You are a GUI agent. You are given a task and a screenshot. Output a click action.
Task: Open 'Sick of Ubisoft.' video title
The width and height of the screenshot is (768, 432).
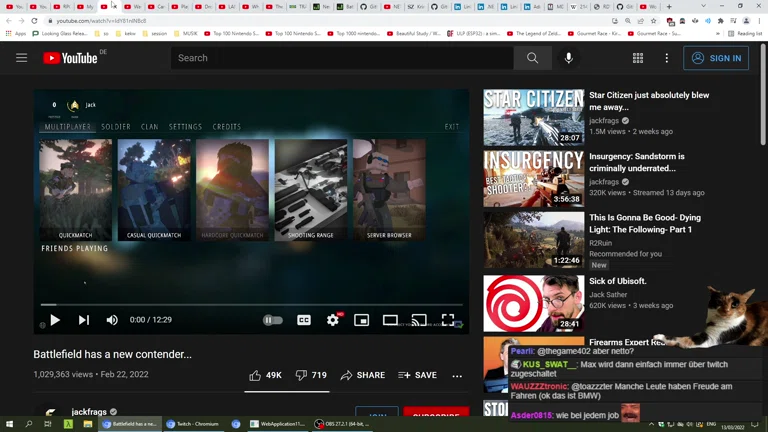[x=618, y=281]
